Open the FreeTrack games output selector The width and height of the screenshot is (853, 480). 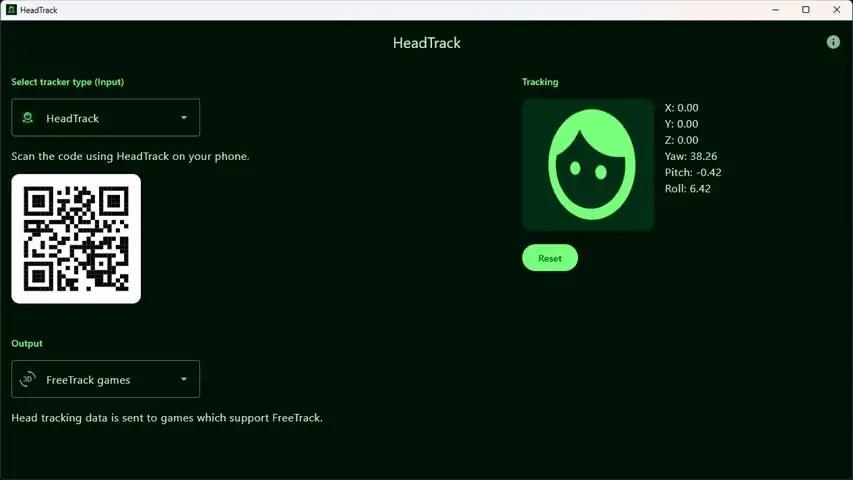point(106,379)
